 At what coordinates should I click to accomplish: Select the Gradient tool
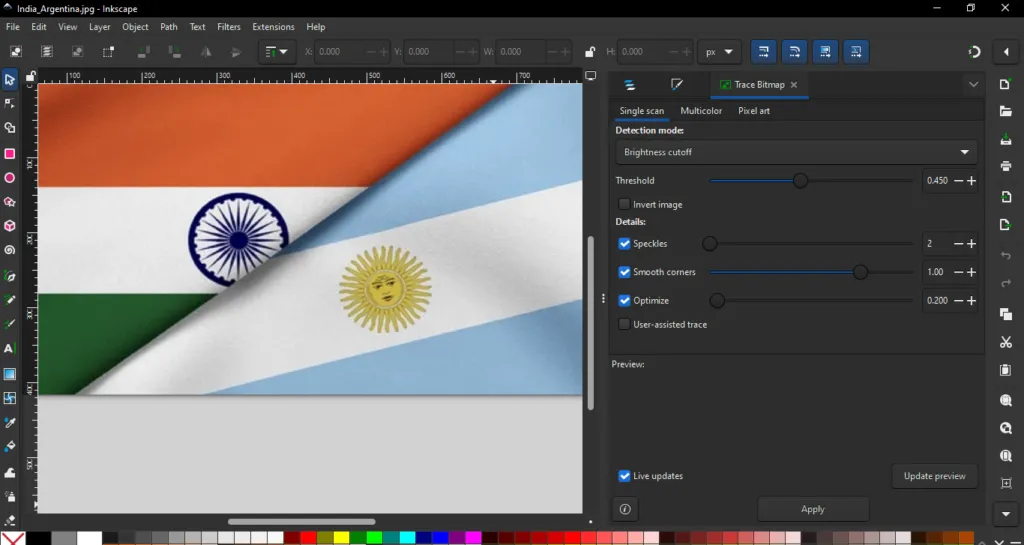pyautogui.click(x=9, y=374)
